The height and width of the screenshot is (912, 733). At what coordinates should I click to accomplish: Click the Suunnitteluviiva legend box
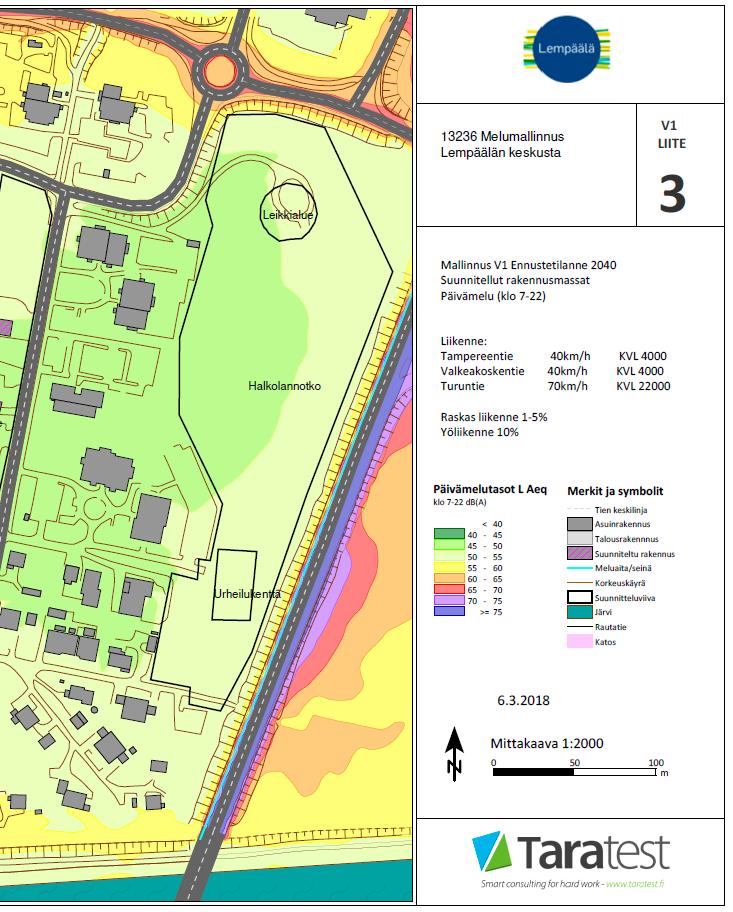(579, 597)
